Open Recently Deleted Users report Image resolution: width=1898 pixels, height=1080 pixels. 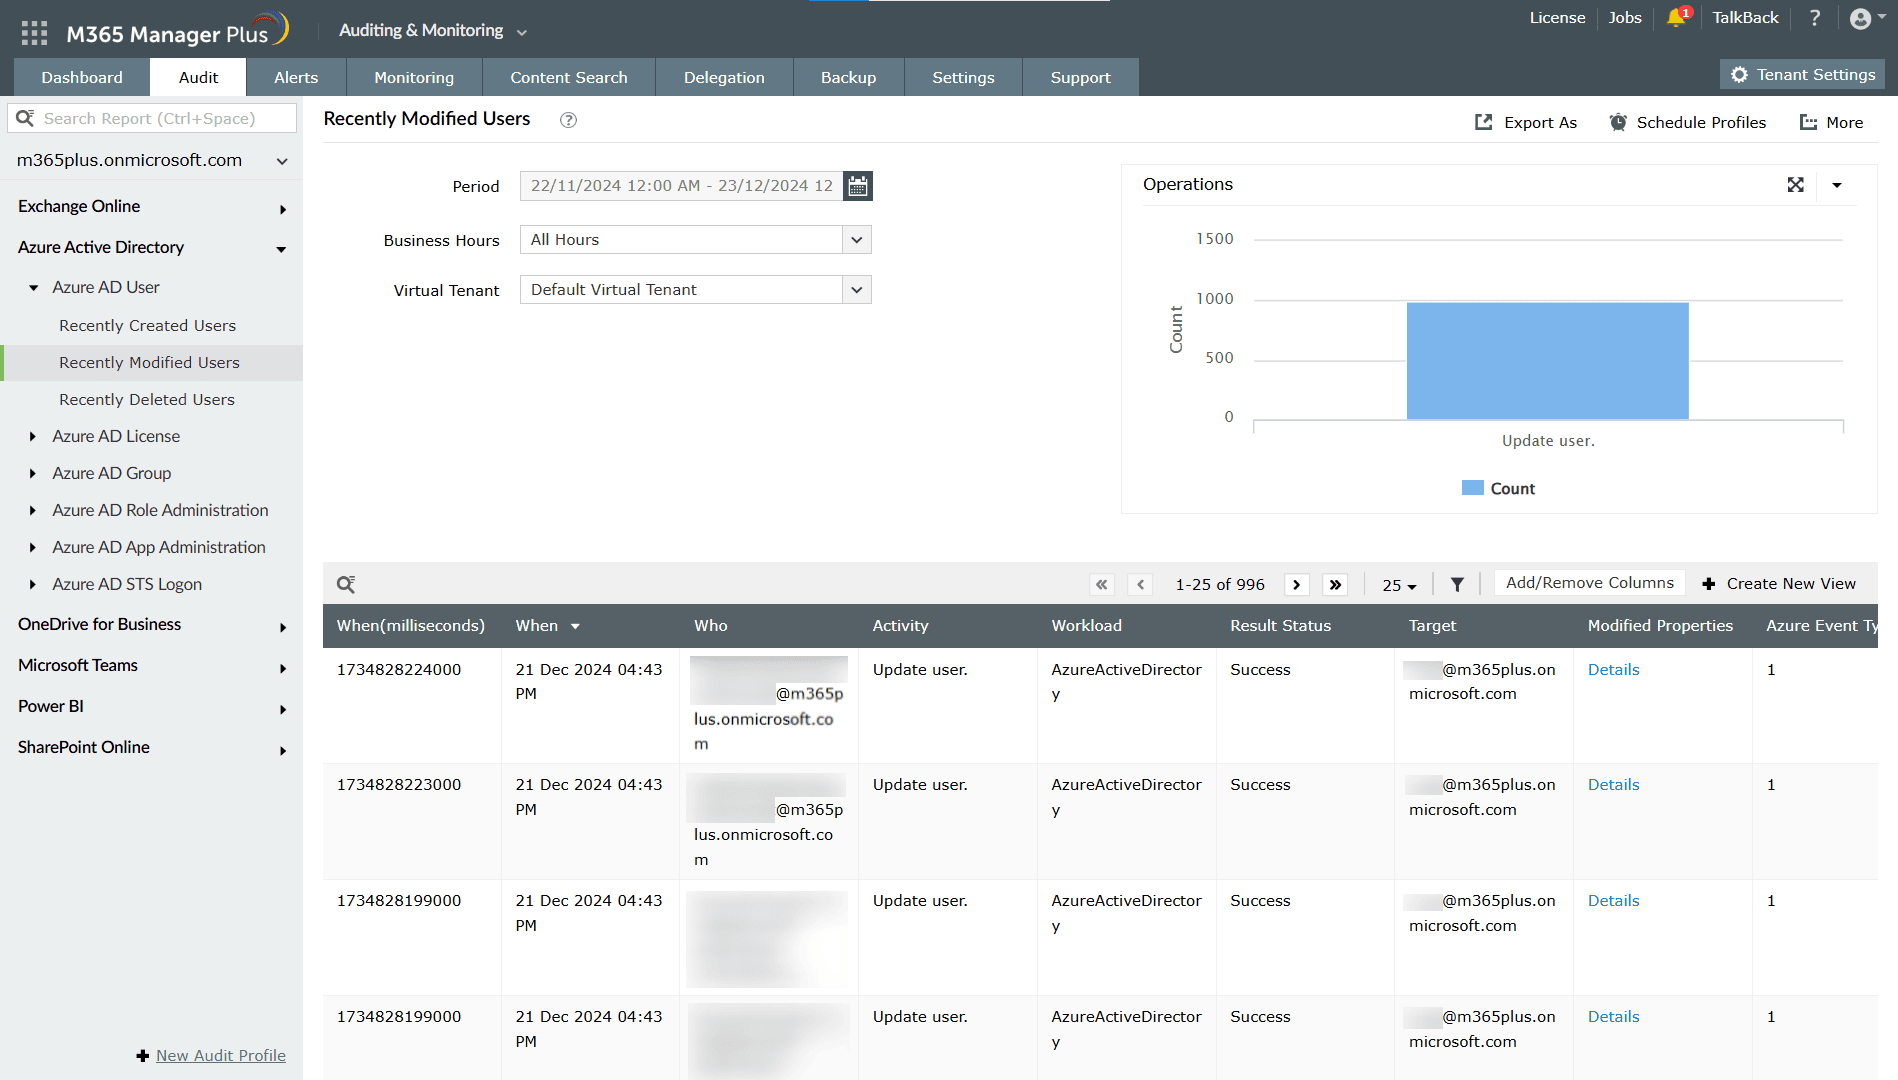point(147,400)
